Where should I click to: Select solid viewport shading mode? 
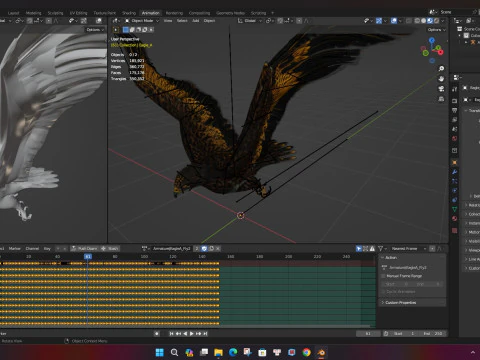pos(423,21)
